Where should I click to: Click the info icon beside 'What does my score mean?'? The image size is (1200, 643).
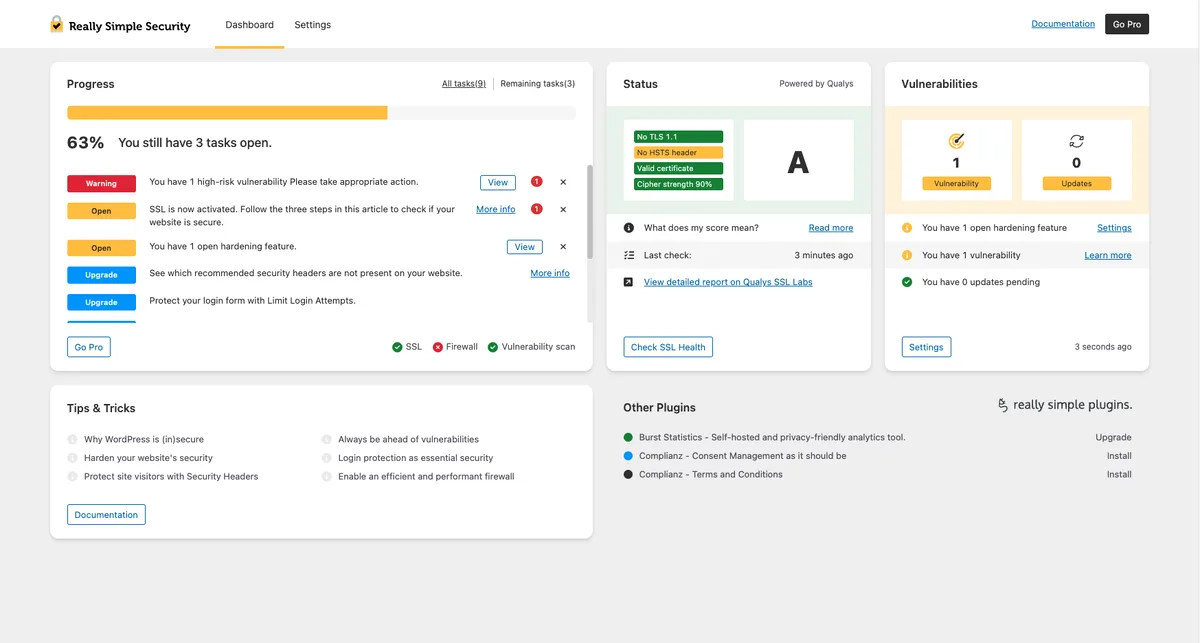628,228
